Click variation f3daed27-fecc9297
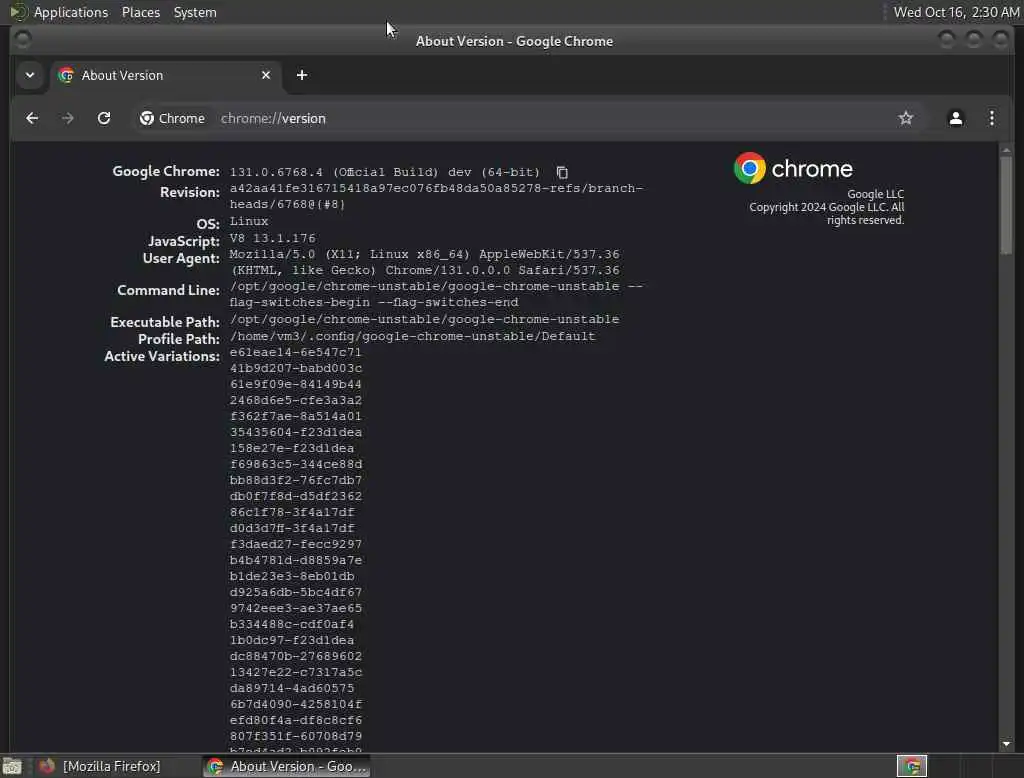Image resolution: width=1024 pixels, height=778 pixels. [x=295, y=544]
